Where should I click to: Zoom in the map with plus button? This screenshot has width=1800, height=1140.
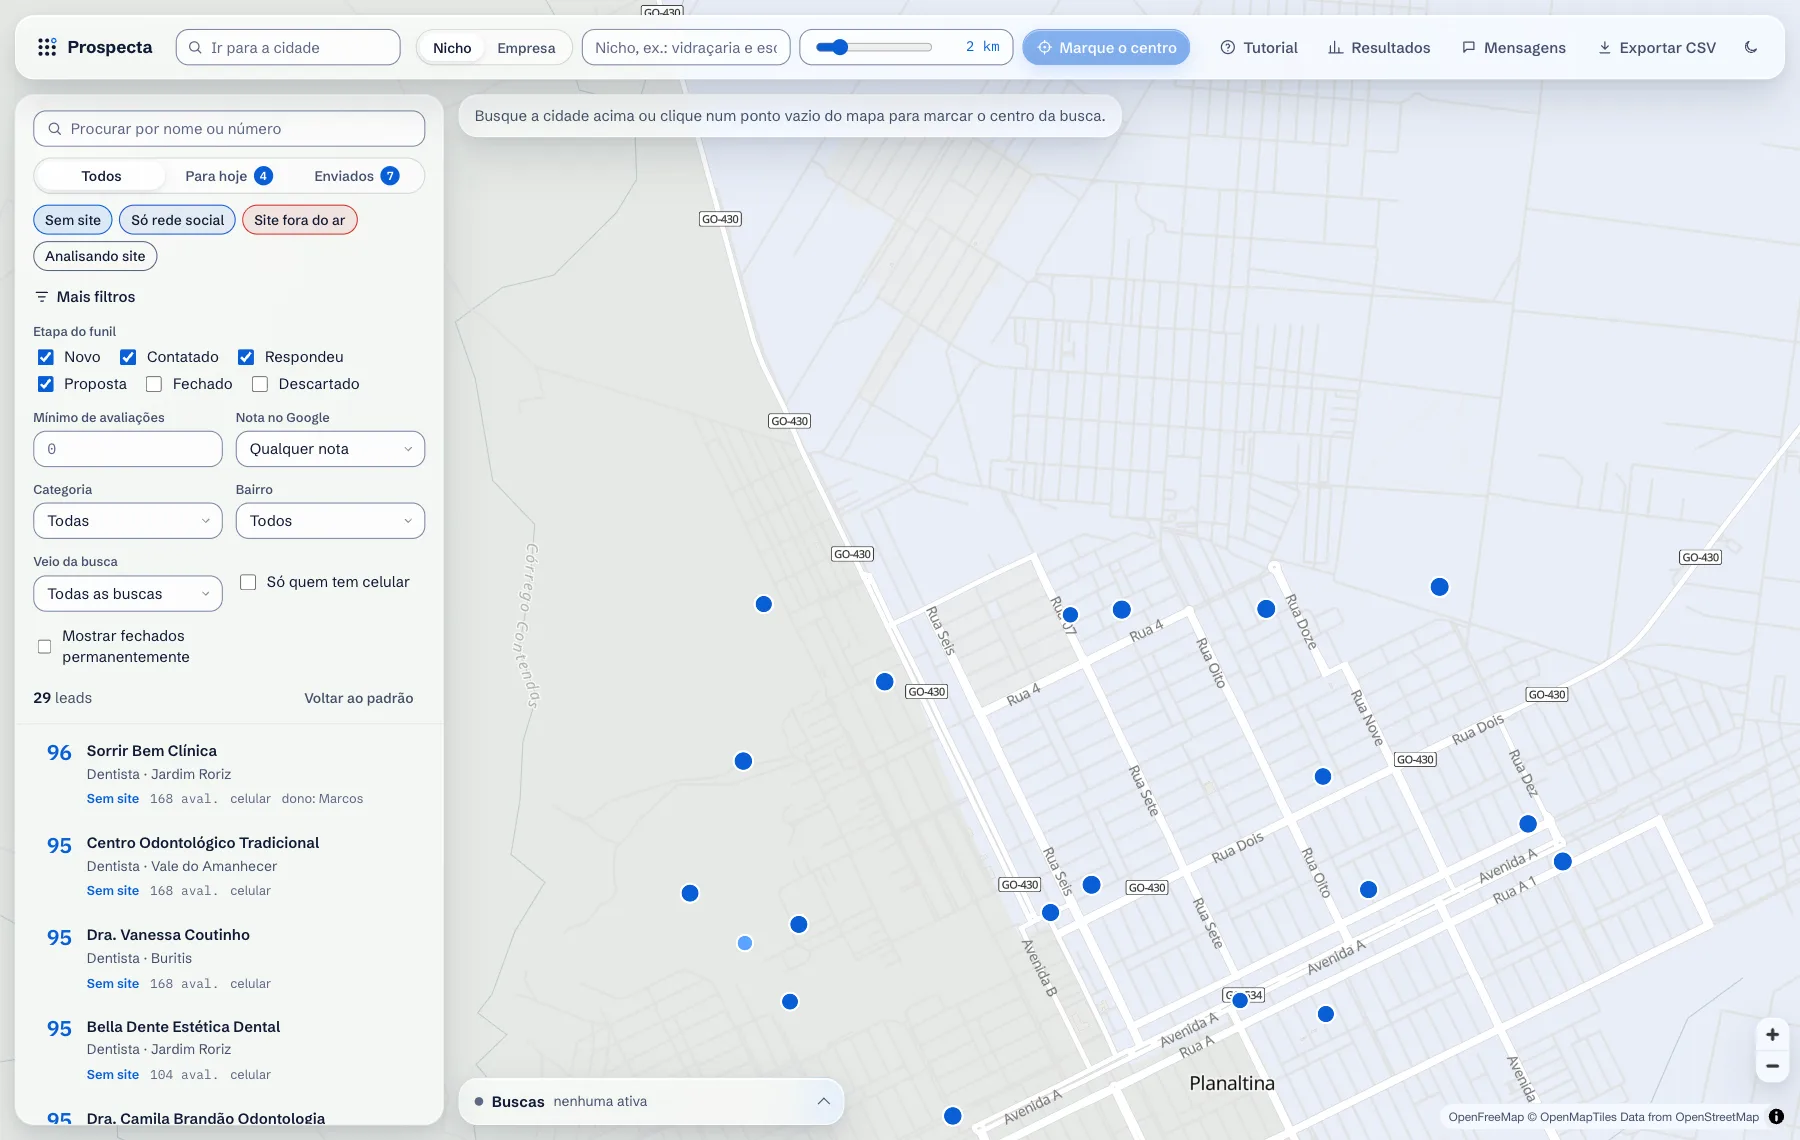tap(1772, 1034)
